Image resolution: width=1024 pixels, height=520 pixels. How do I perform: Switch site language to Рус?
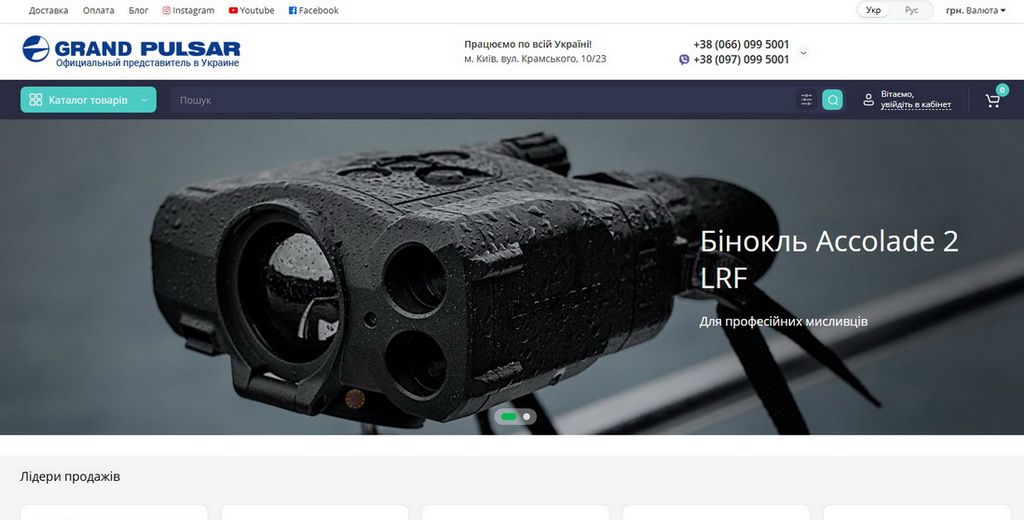point(911,10)
